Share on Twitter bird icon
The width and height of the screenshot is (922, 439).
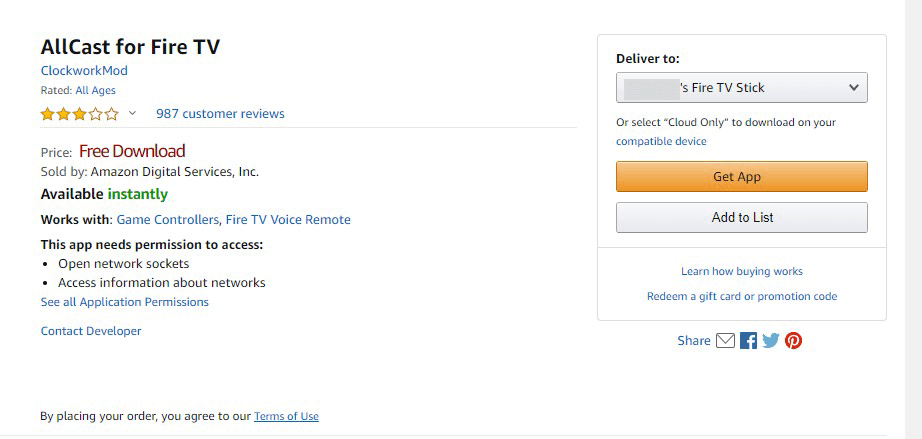pyautogui.click(x=771, y=340)
